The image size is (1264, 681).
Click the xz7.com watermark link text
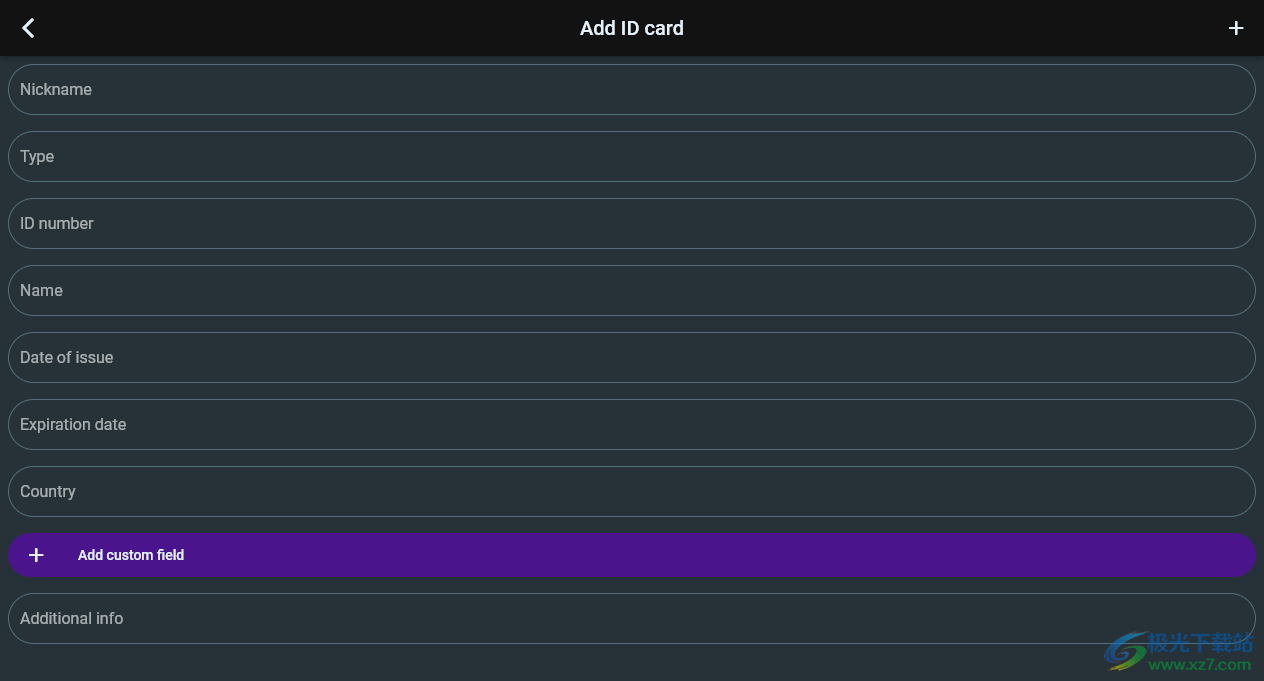tap(1199, 665)
